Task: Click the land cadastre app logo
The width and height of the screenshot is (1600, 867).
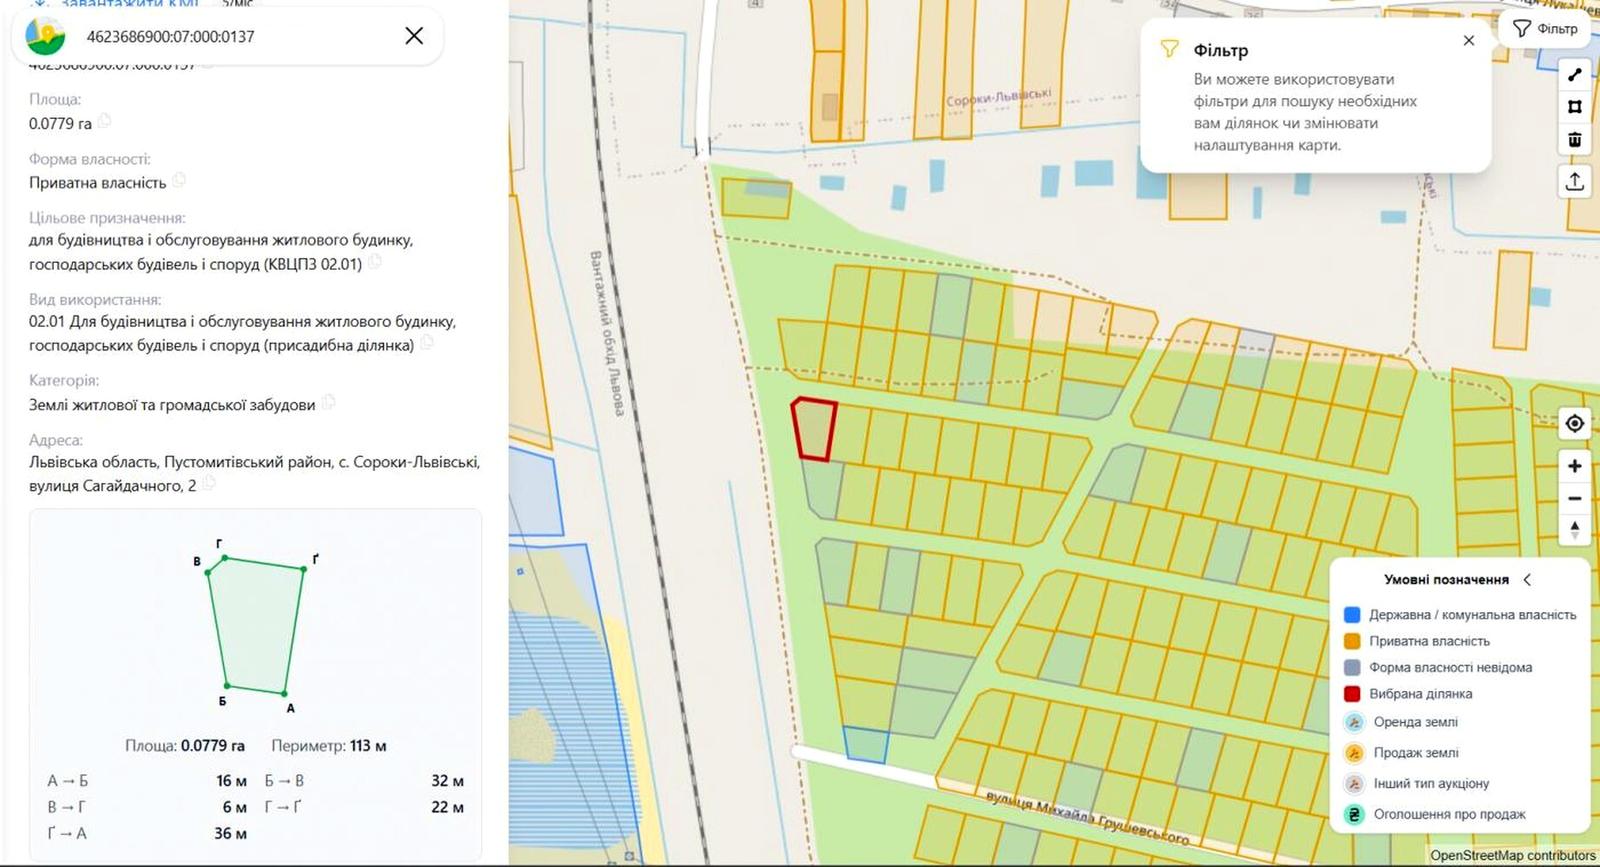Action: 45,36
